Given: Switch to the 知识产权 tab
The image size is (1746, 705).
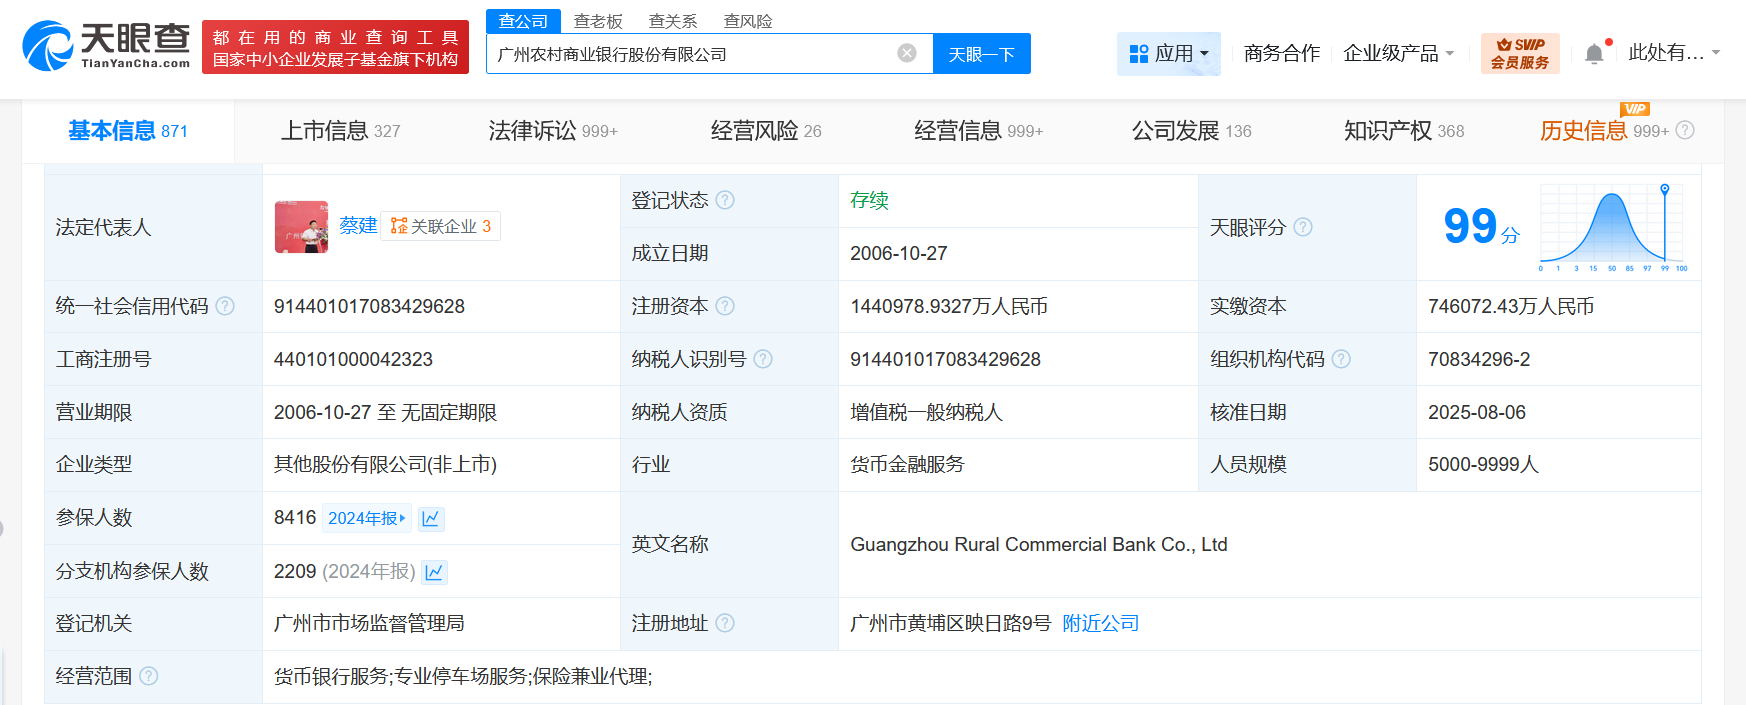Looking at the screenshot, I should coord(1403,131).
